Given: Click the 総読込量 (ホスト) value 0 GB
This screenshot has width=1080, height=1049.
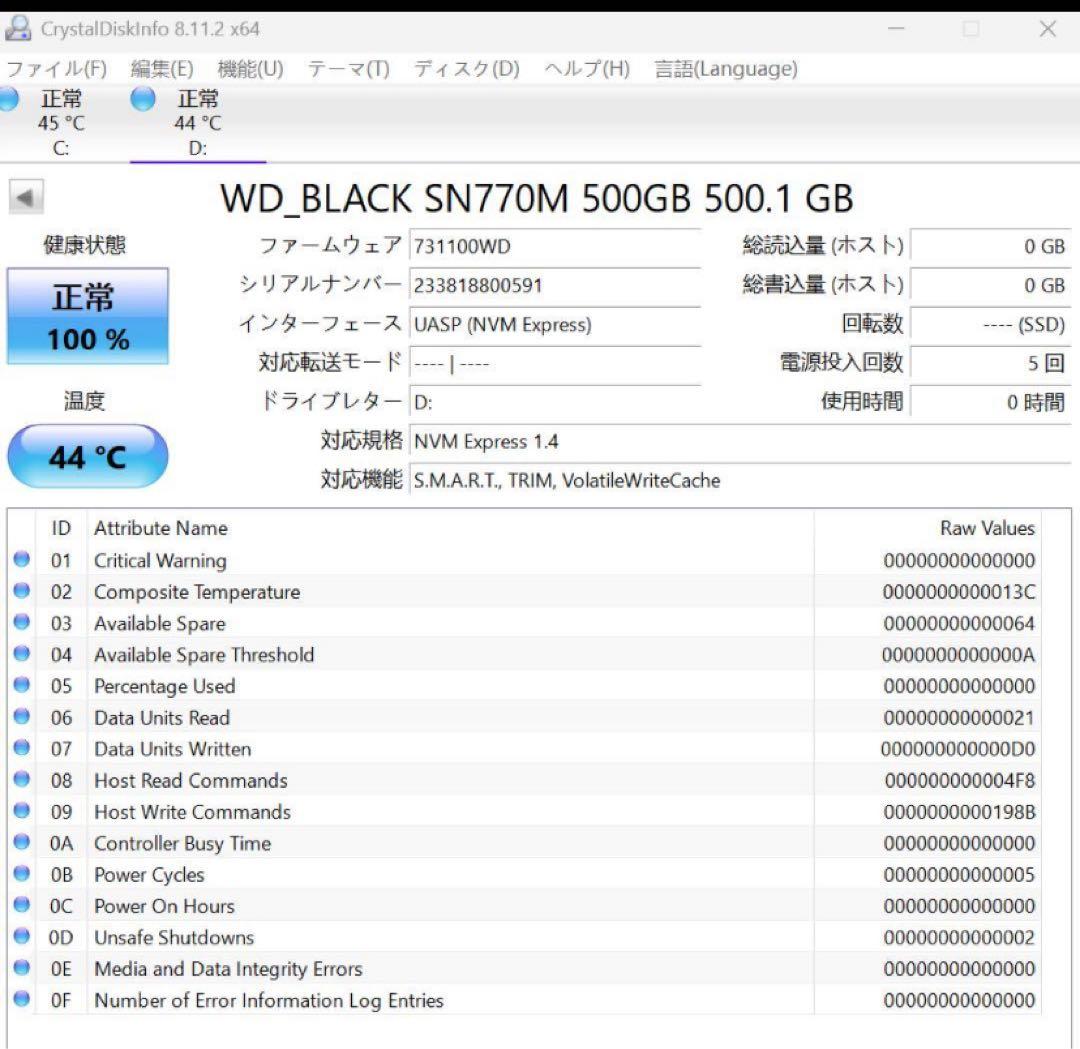Looking at the screenshot, I should [x=990, y=247].
